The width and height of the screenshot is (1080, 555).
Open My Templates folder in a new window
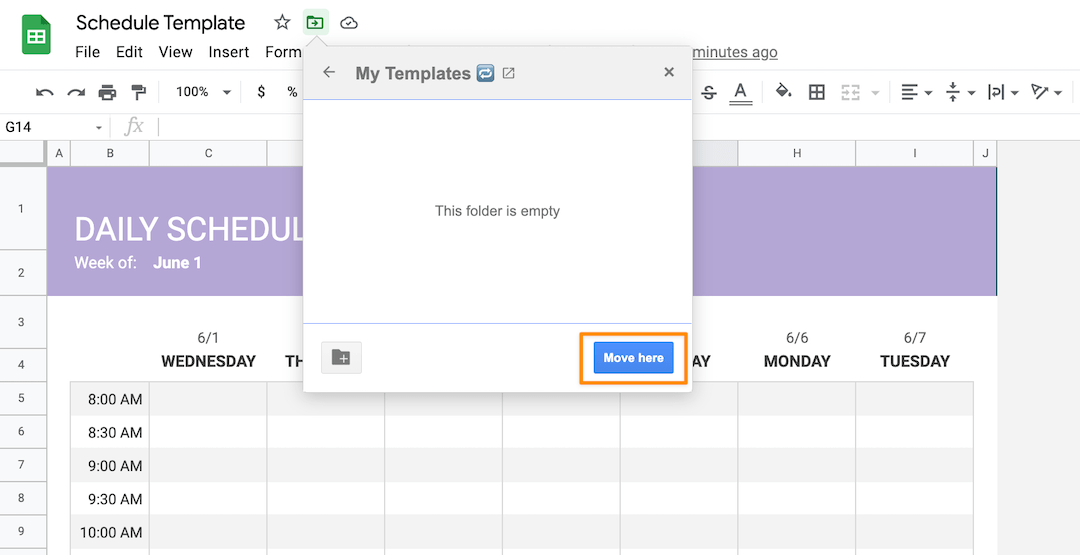tap(508, 73)
